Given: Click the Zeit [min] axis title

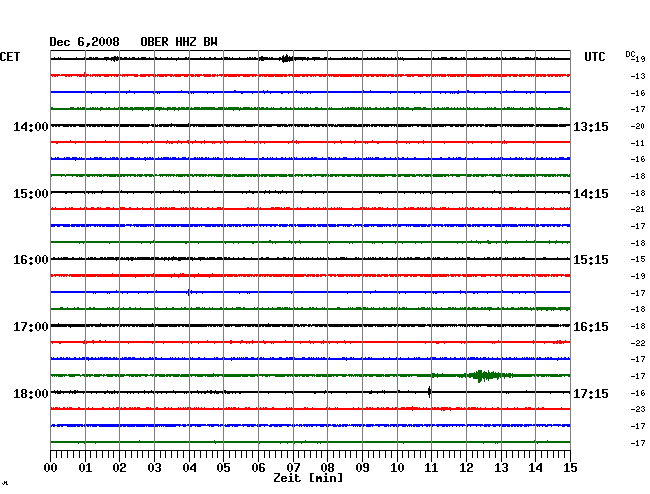Looking at the screenshot, I should (308, 478).
